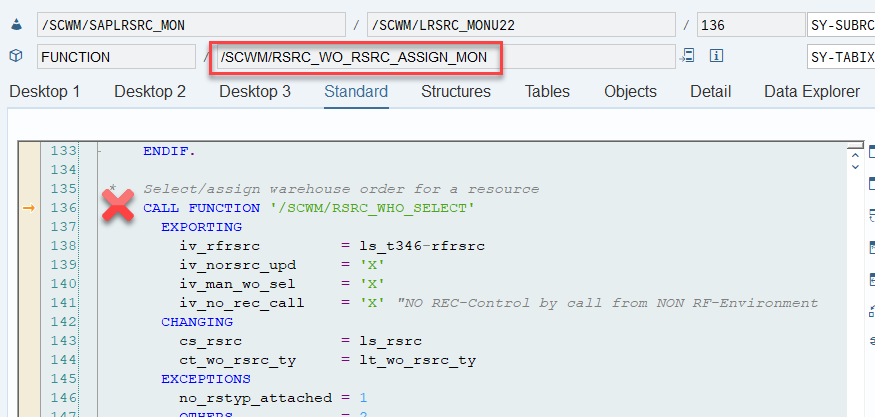Click the up chevron in code scroll area
The image size is (875, 417).
(855, 155)
